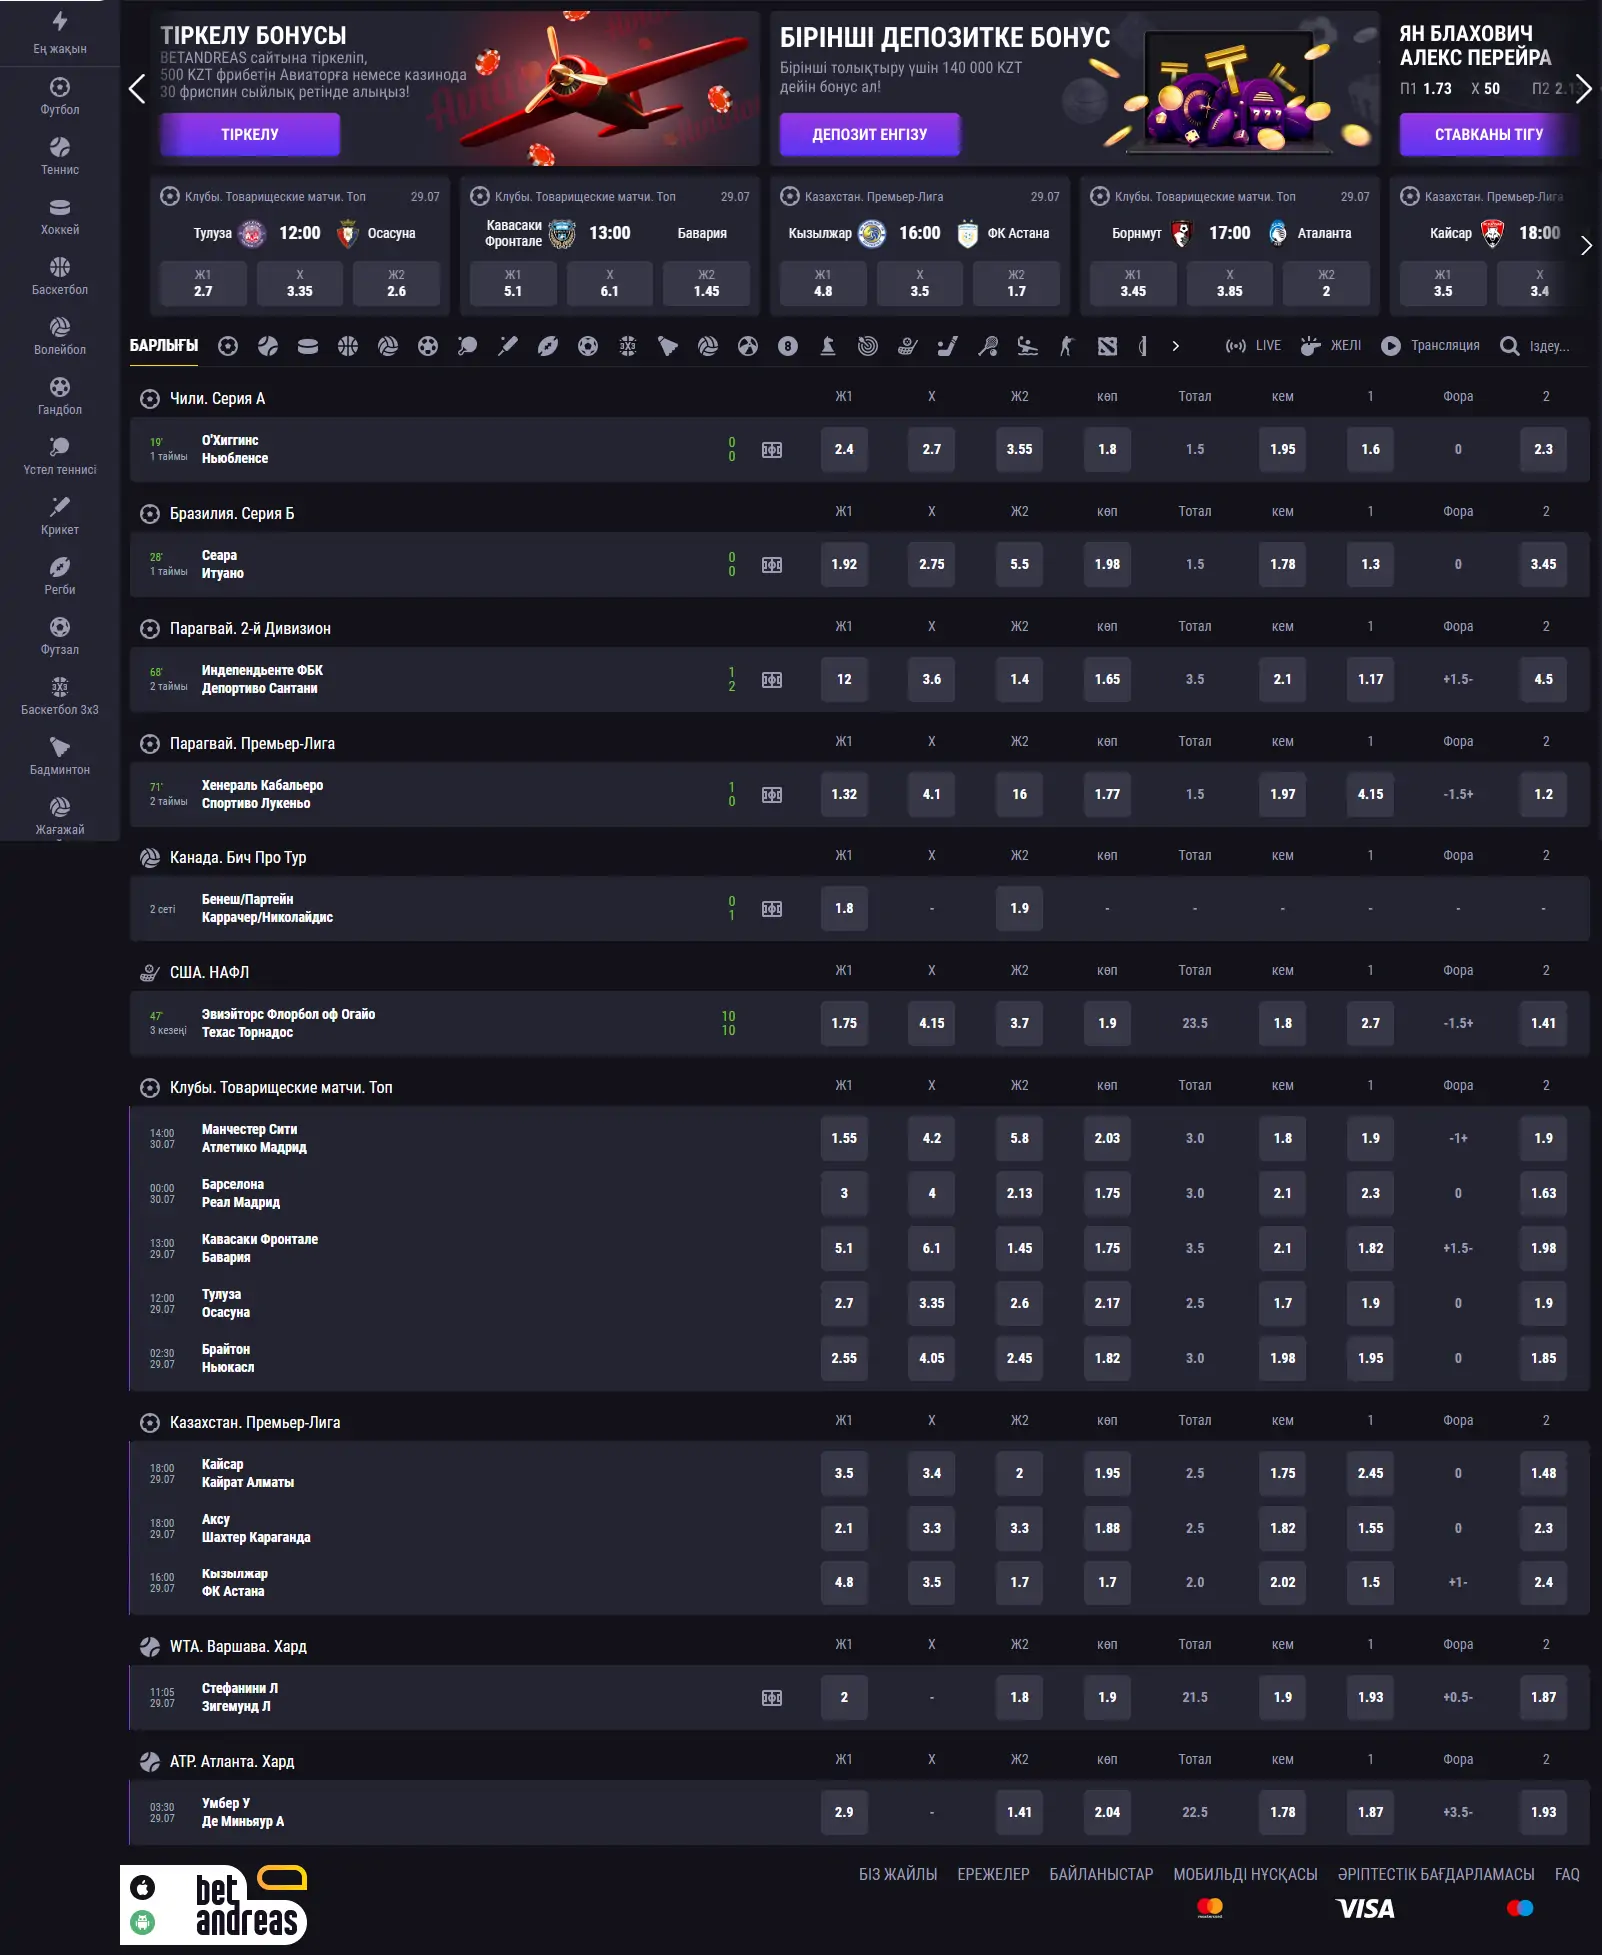Viewport: 1602px width, 1955px height.
Task: Open the Ең жақын sidebar section
Action: pyautogui.click(x=60, y=33)
